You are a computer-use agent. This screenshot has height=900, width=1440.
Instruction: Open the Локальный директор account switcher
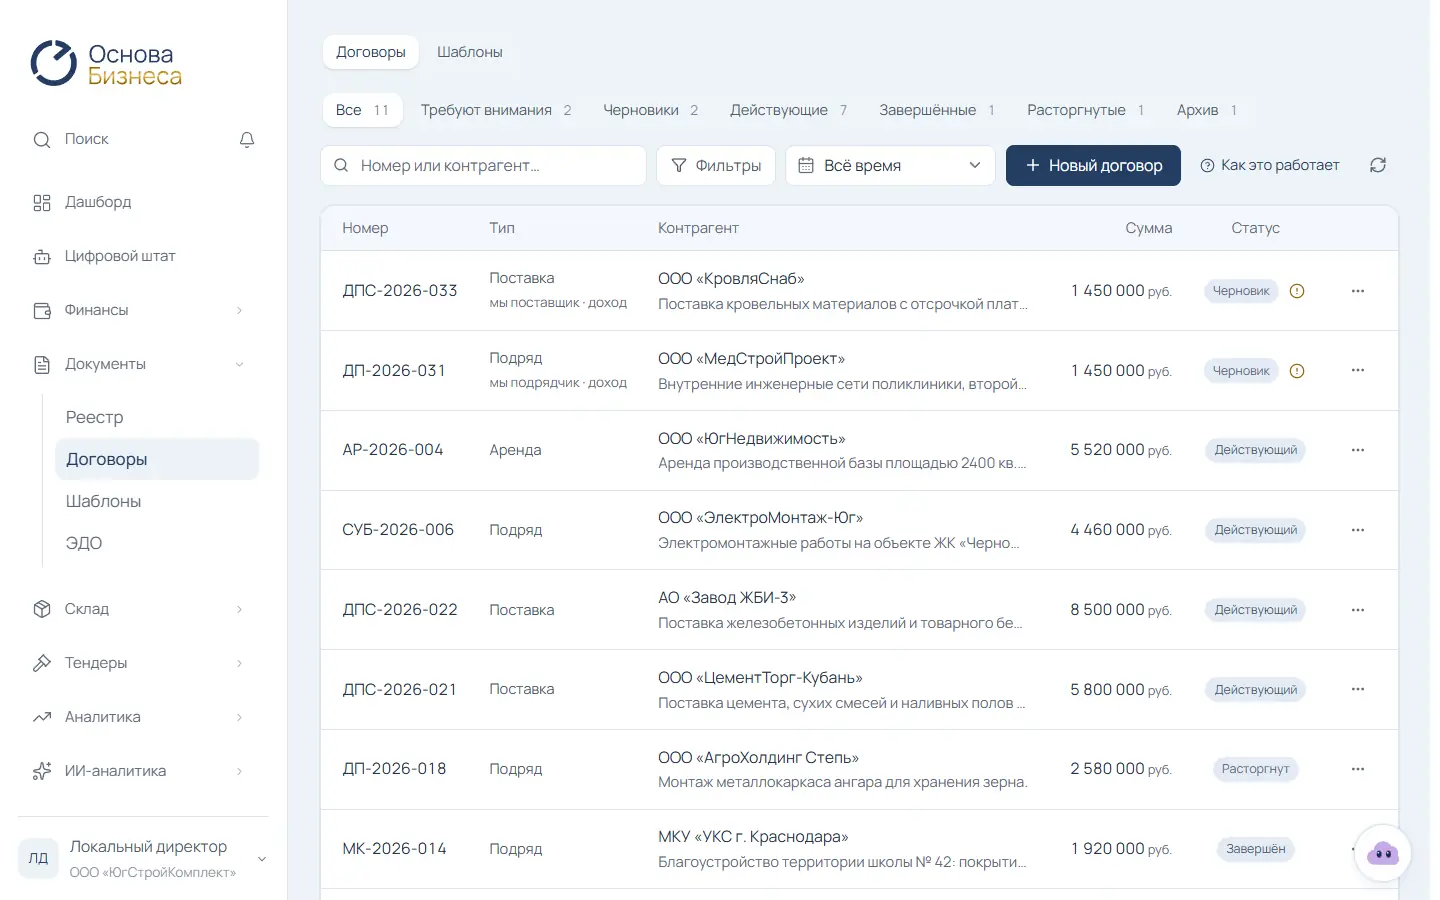[143, 858]
